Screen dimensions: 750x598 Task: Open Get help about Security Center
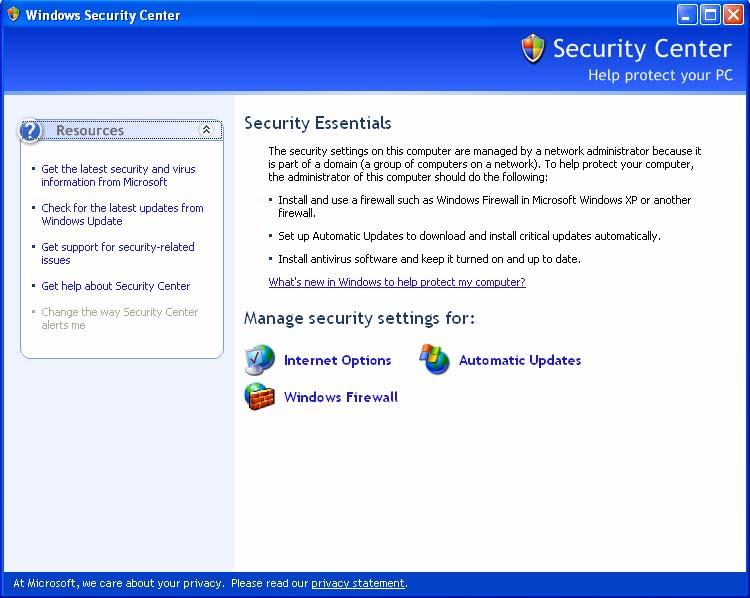tap(116, 286)
